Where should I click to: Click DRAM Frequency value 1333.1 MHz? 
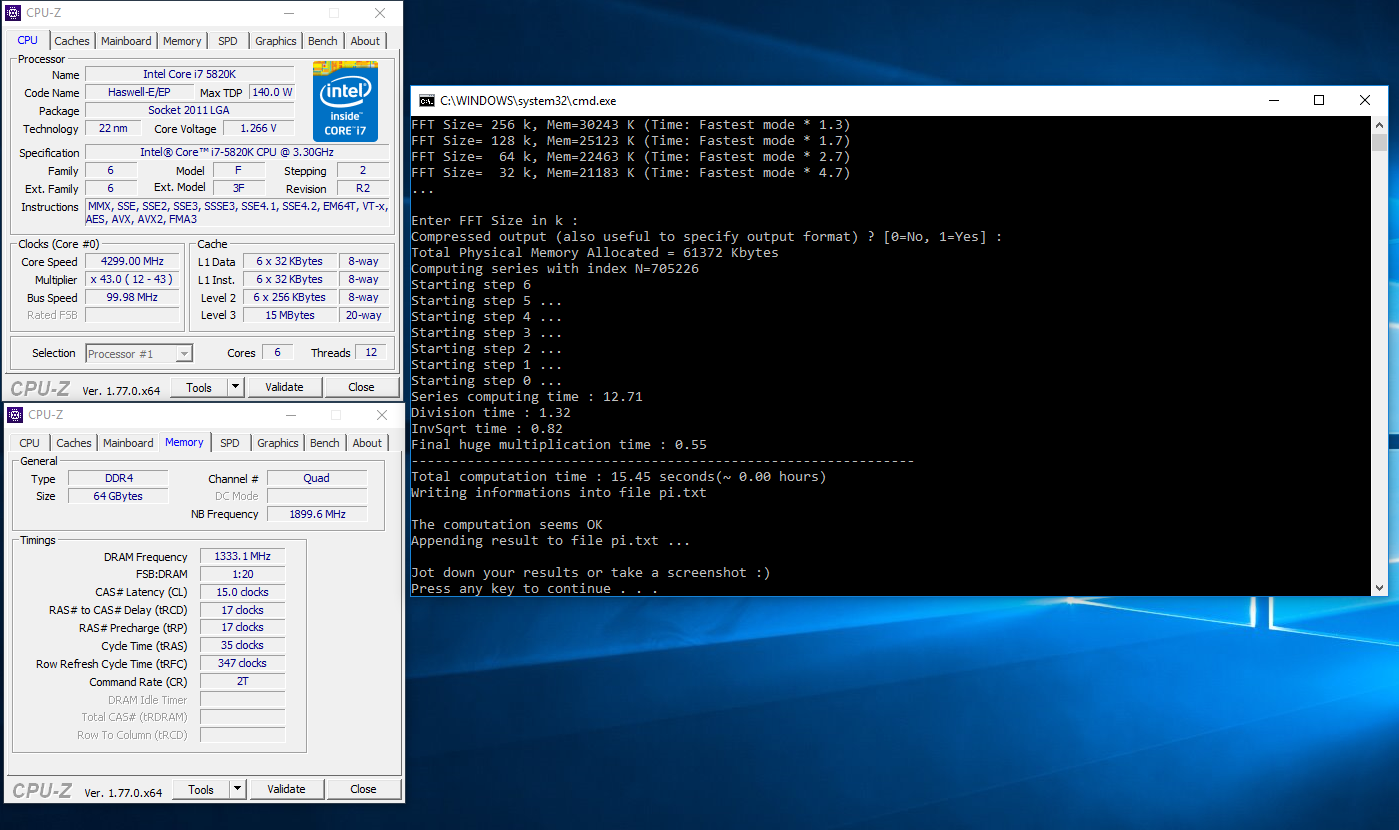tap(242, 557)
